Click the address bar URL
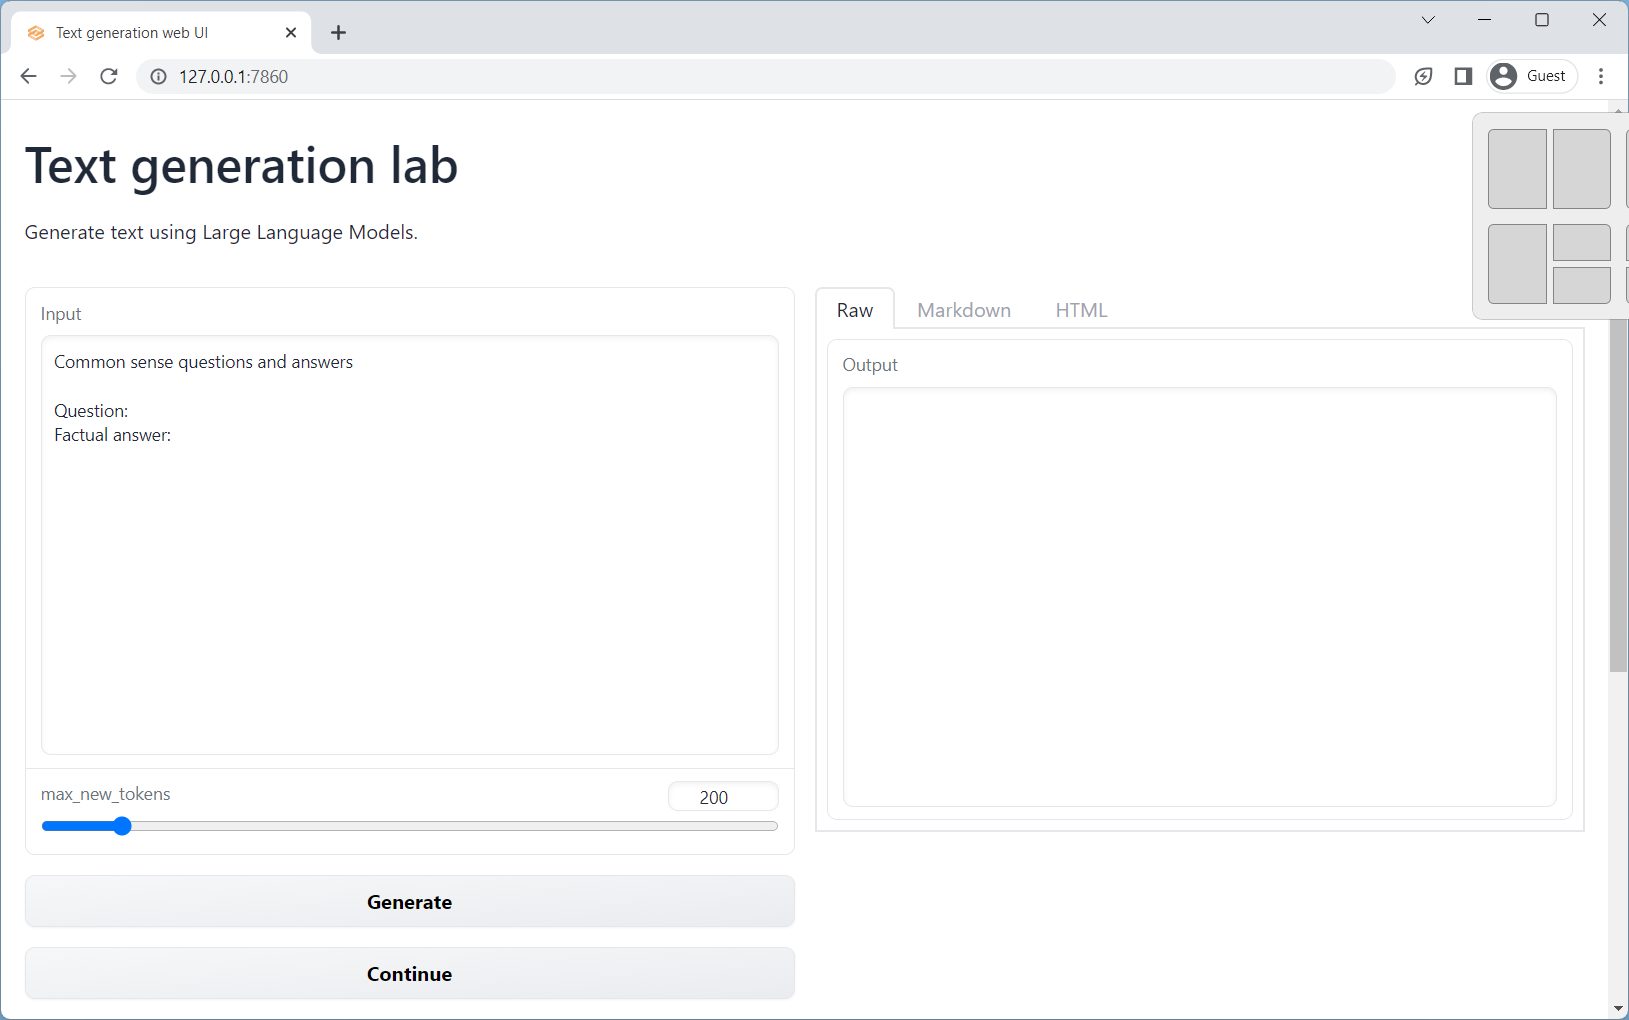 coord(233,77)
